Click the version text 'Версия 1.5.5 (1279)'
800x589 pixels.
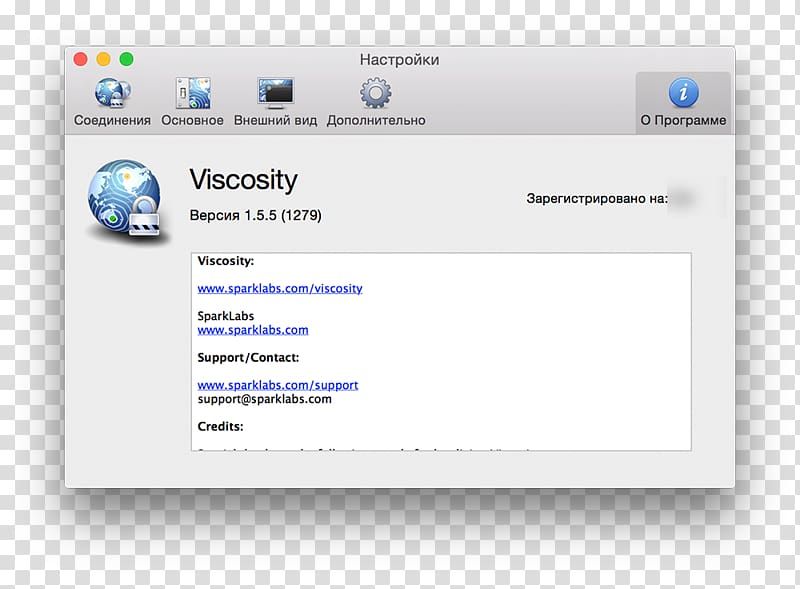coord(255,215)
